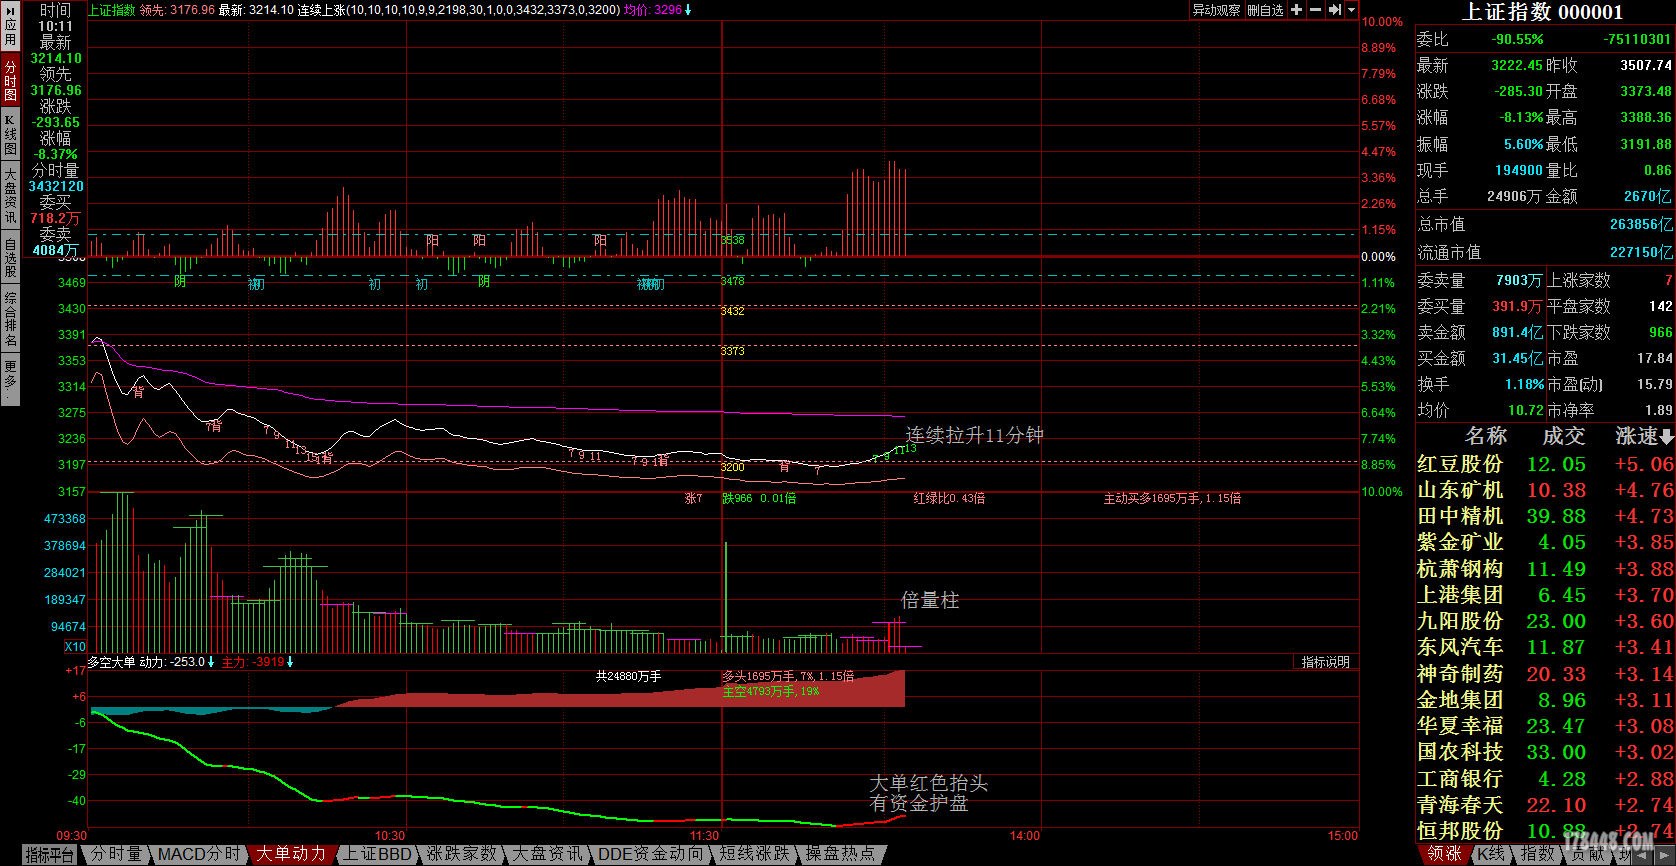Click 上证指数 000001 title
Image resolution: width=1676 pixels, height=866 pixels.
pyautogui.click(x=1543, y=12)
